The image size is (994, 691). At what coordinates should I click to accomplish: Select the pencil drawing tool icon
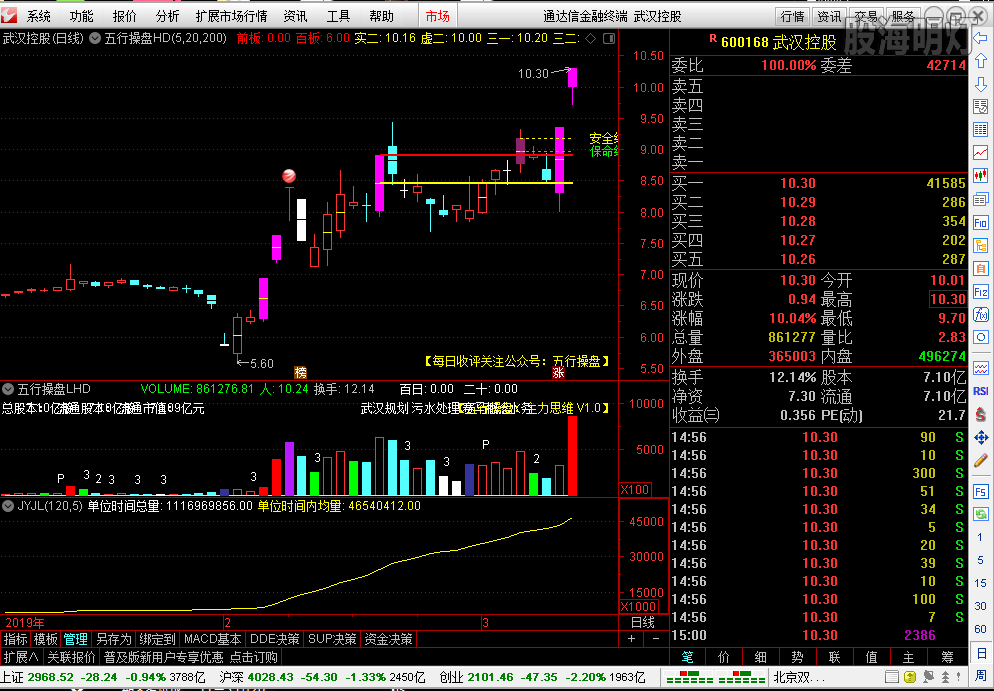[981, 461]
